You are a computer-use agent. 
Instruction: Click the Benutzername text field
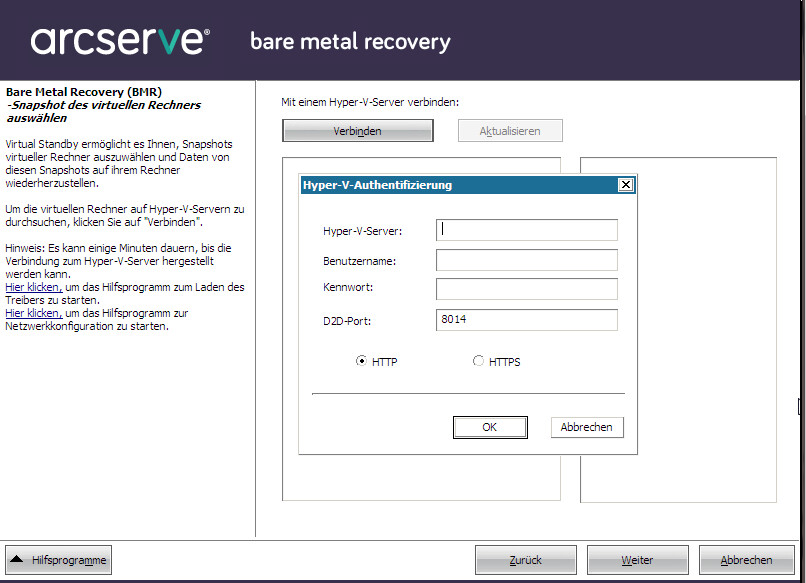coord(526,259)
